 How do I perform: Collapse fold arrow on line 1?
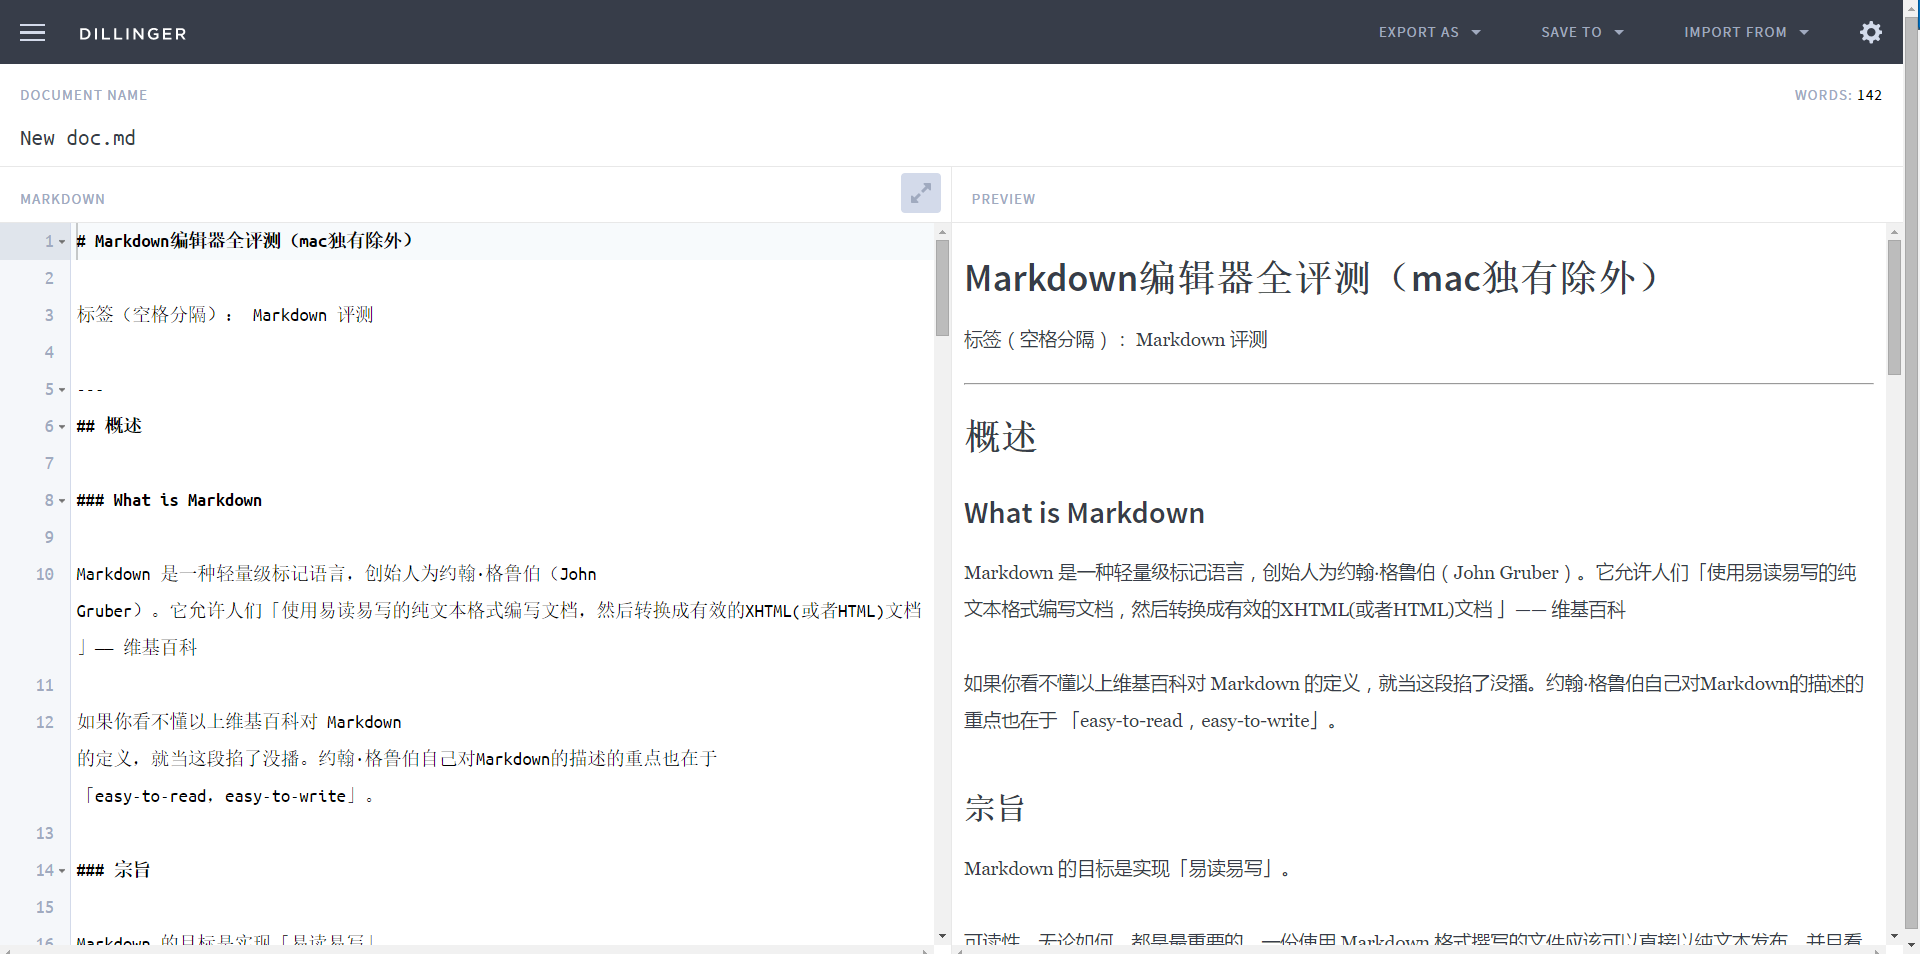point(62,242)
